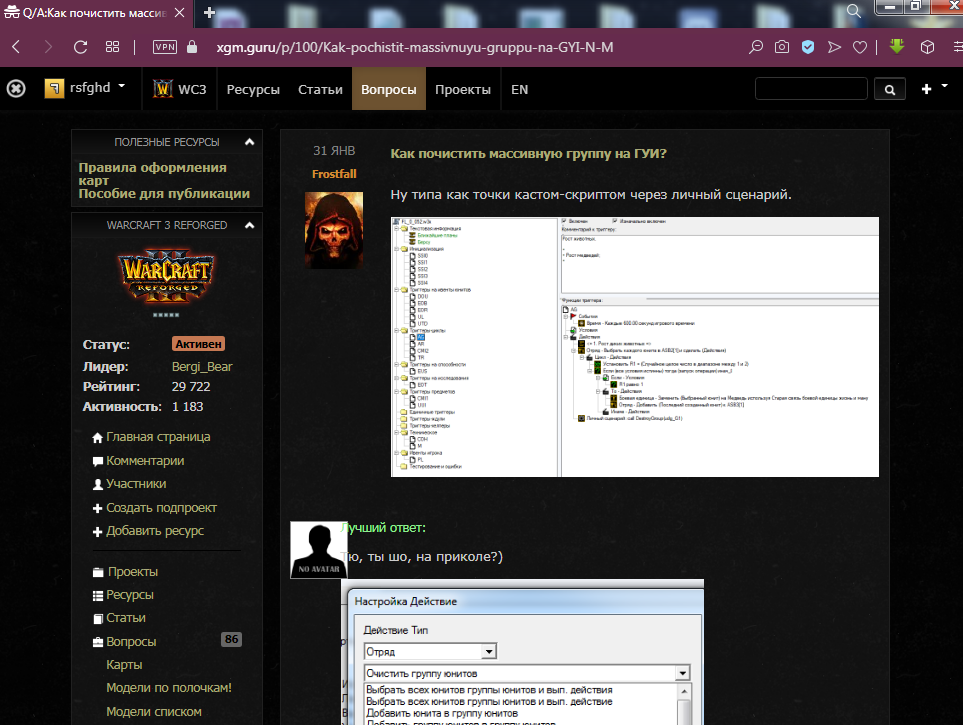
Task: Focus the site search field
Action: (x=811, y=89)
